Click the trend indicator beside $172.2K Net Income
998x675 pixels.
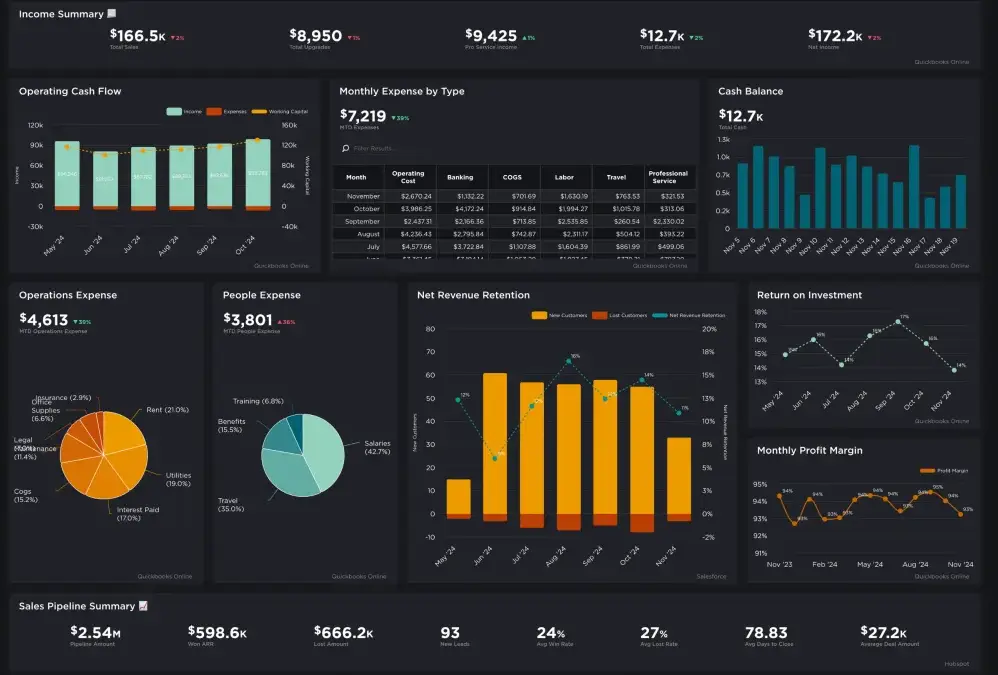pyautogui.click(x=869, y=38)
